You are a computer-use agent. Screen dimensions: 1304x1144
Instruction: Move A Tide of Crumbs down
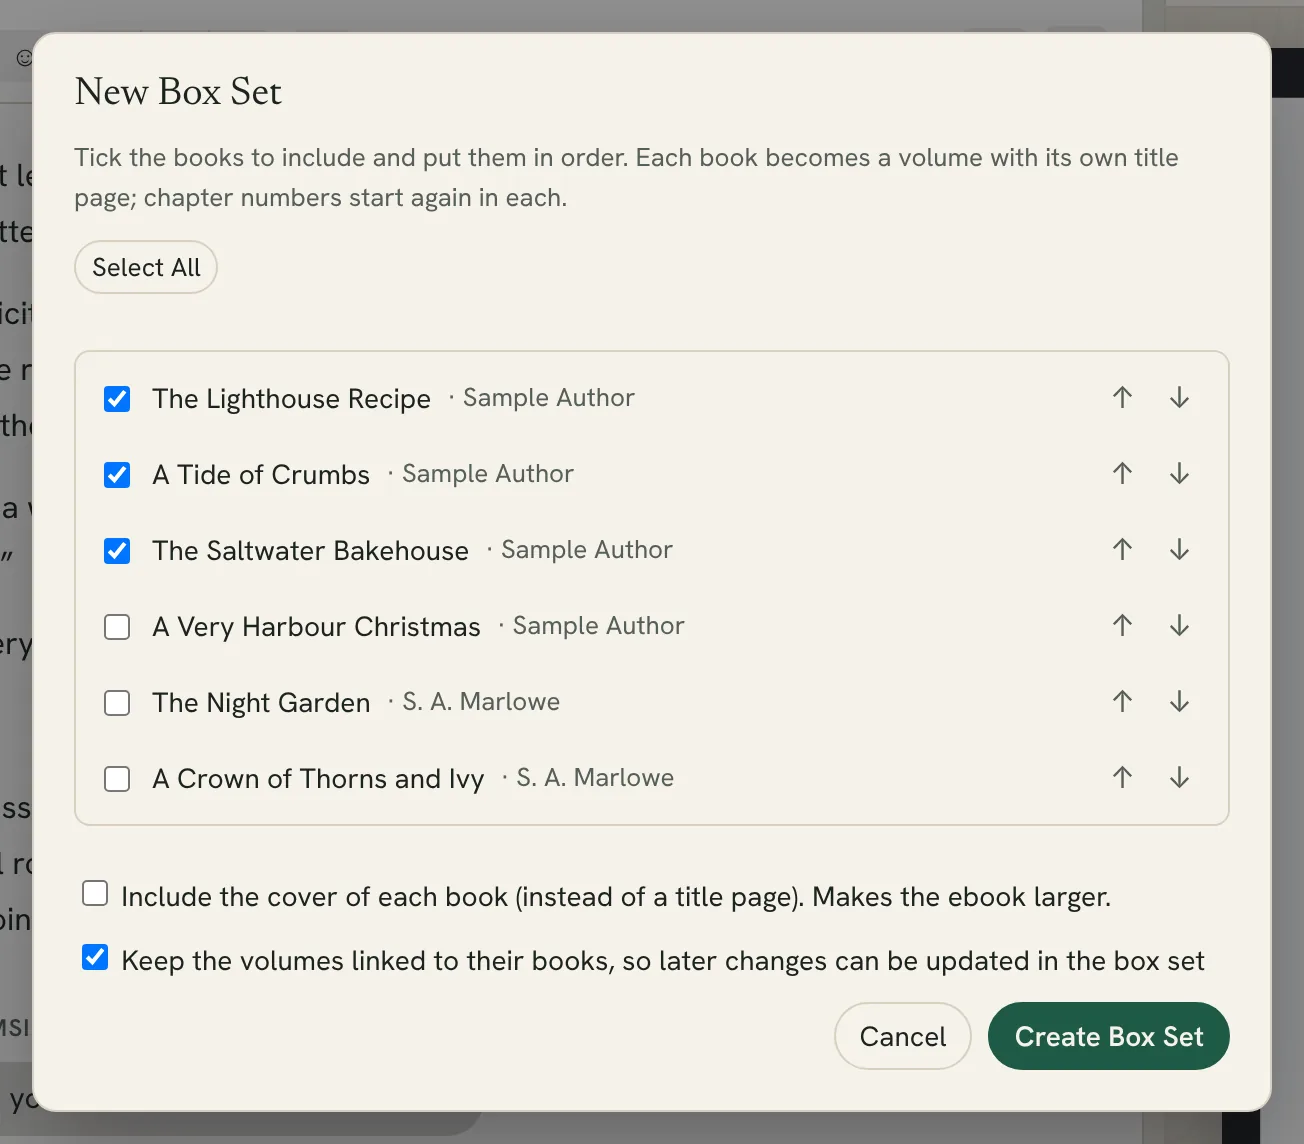pyautogui.click(x=1179, y=474)
